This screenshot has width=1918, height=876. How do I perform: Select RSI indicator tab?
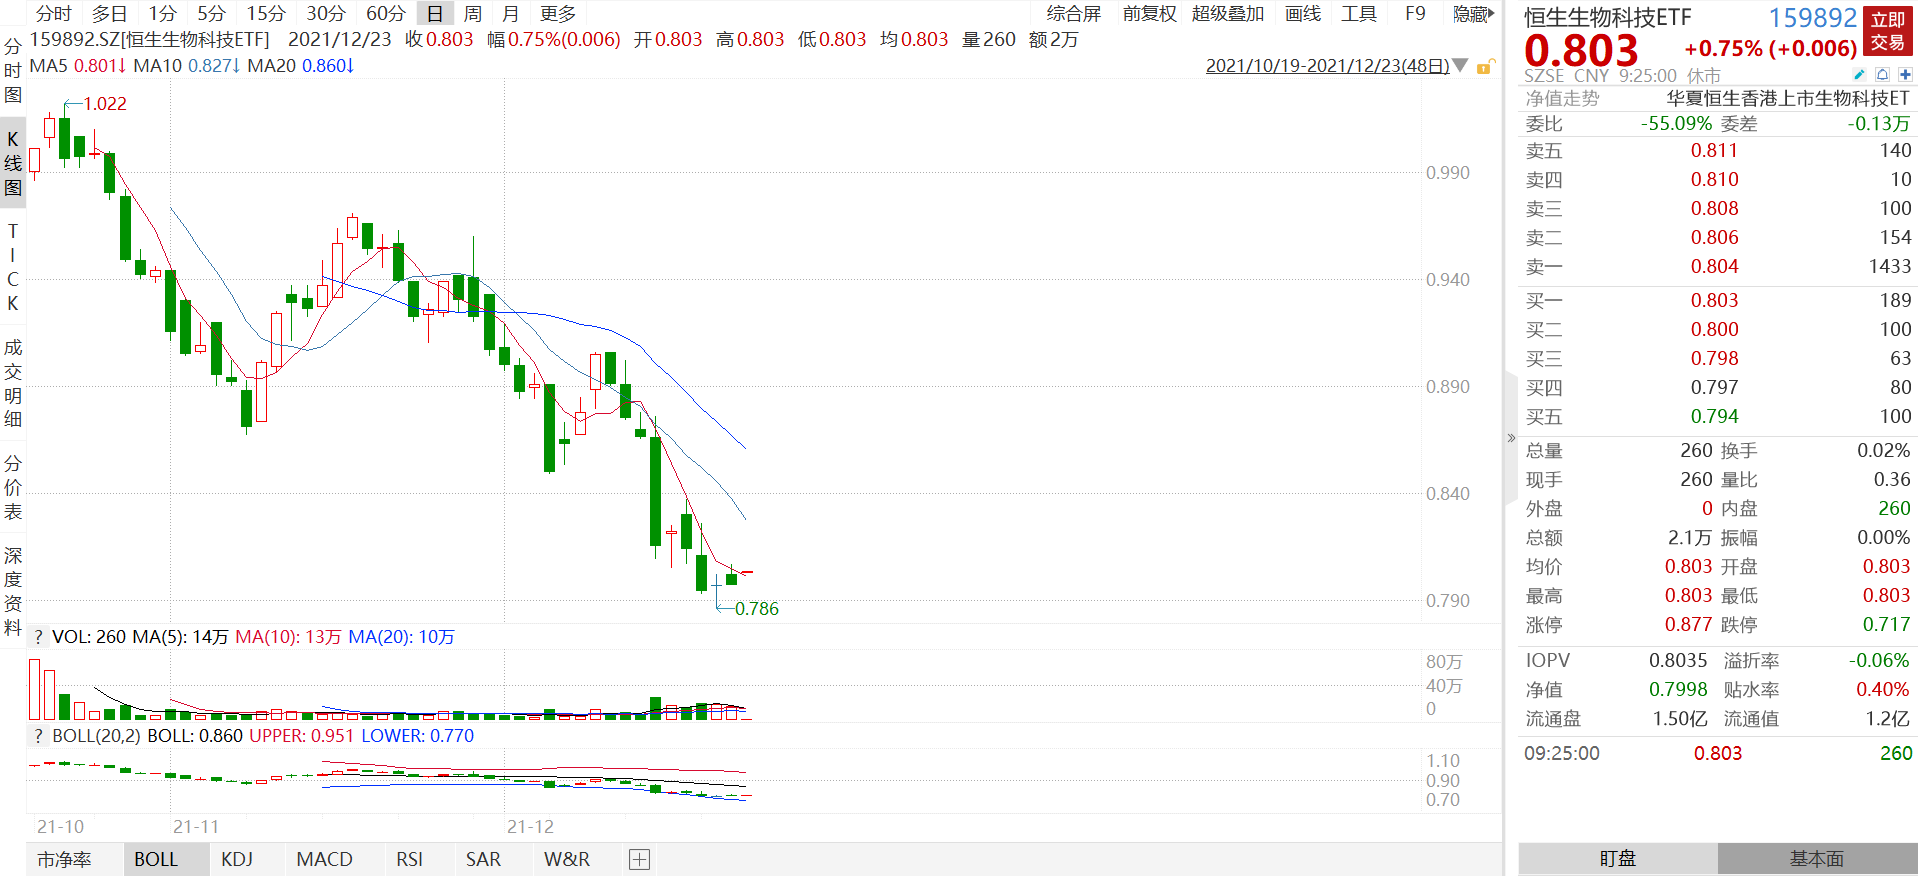click(x=409, y=859)
